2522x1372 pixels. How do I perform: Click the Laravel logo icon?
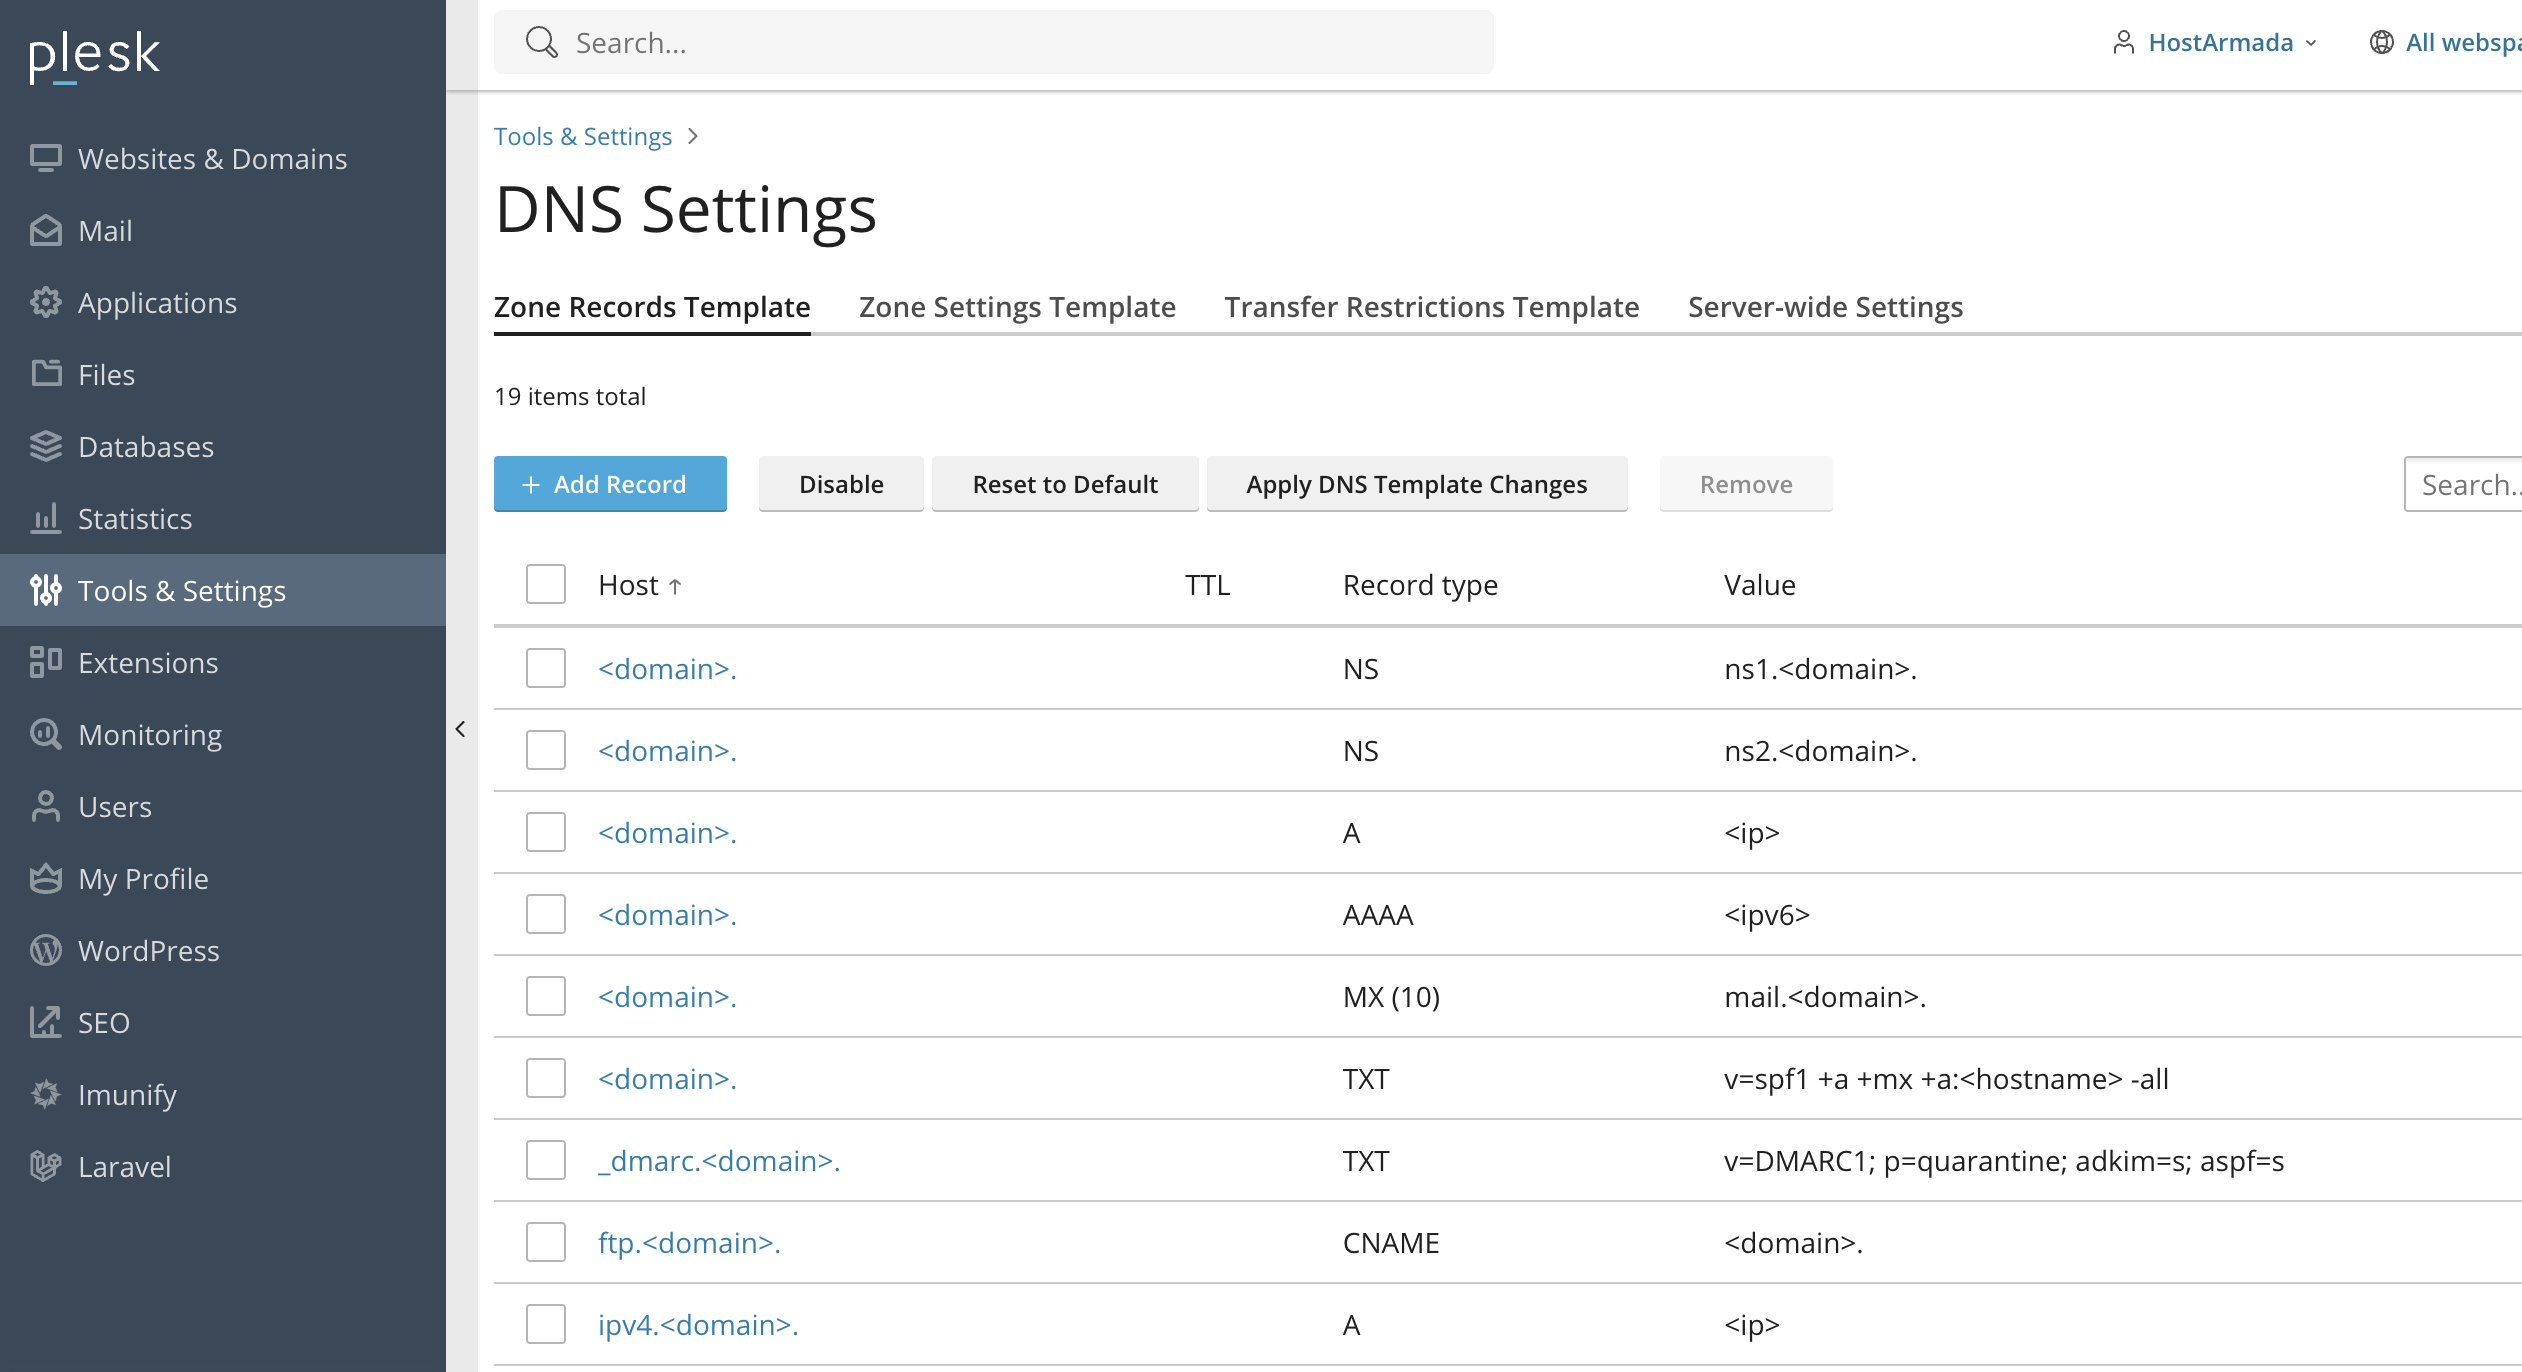(x=46, y=1167)
